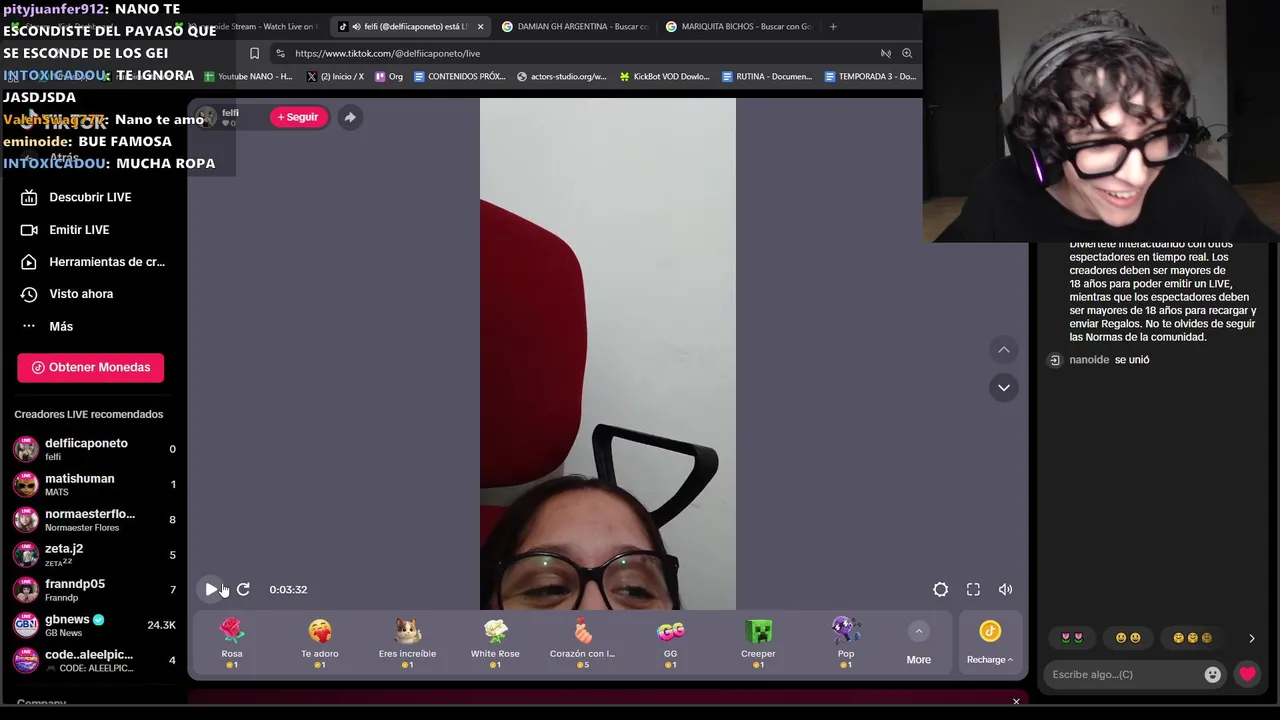Send the Eres increíble cat gift
Image resolution: width=1280 pixels, height=720 pixels.
point(407,644)
